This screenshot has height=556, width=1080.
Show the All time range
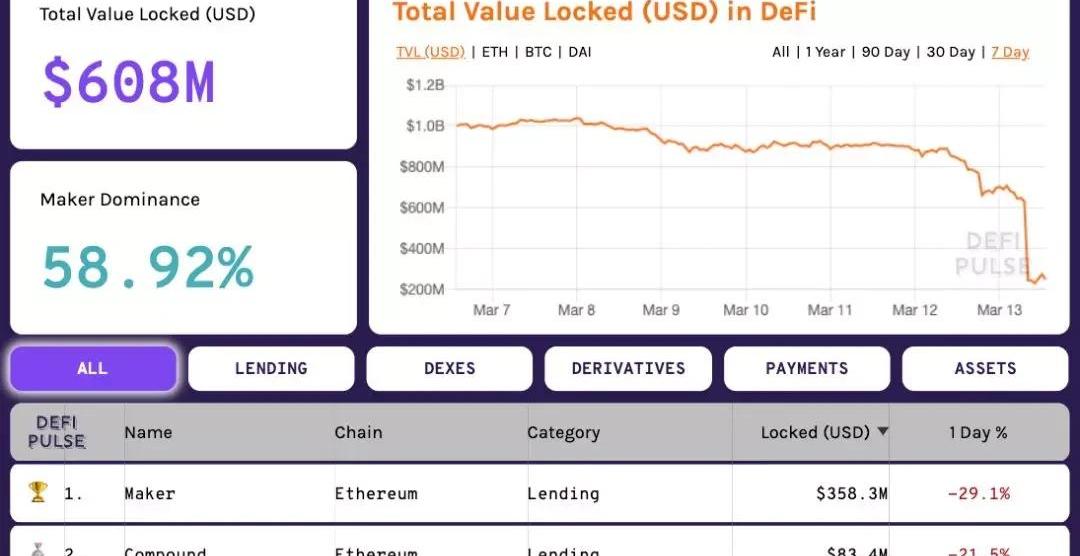tap(780, 52)
